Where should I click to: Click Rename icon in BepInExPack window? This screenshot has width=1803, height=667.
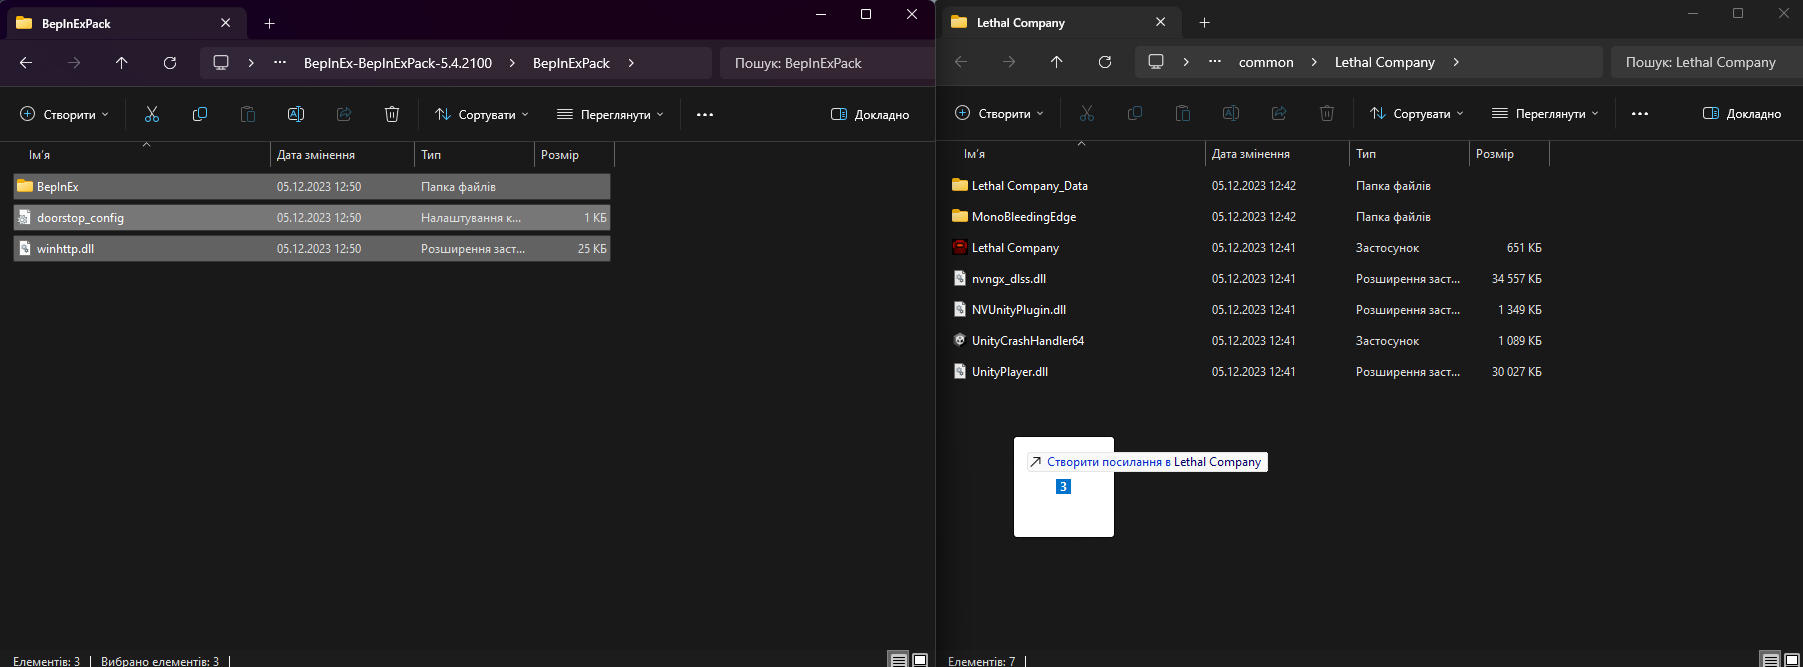click(296, 114)
